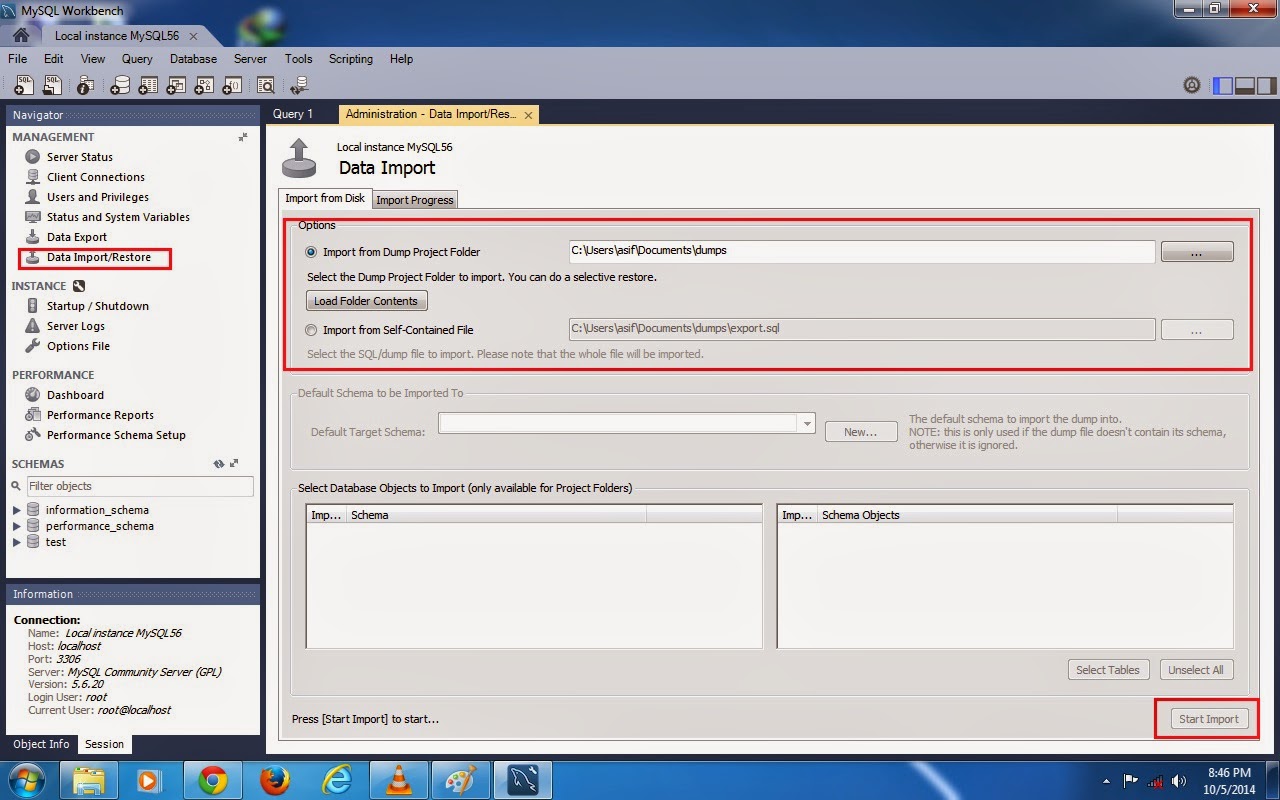
Task: Toggle the right sidebar panel visibility
Action: point(1265,86)
